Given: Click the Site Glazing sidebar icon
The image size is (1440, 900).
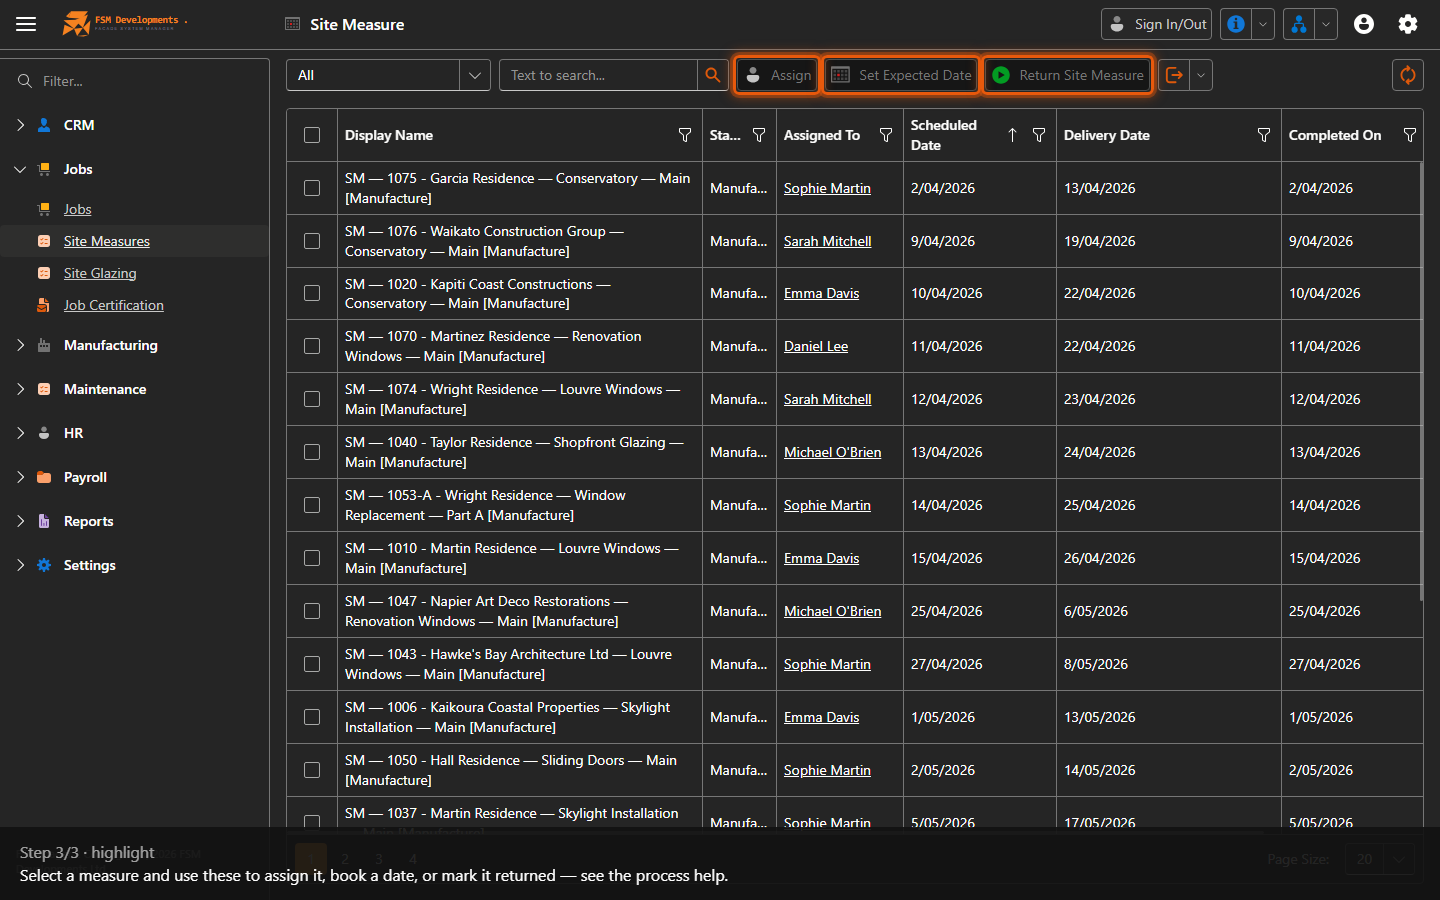Looking at the screenshot, I should tap(44, 273).
